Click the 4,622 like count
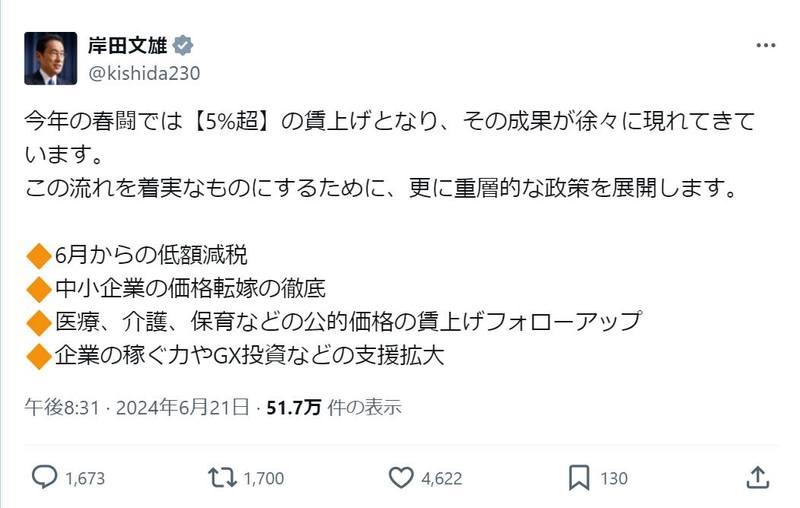This screenshot has height=508, width=800. (442, 478)
